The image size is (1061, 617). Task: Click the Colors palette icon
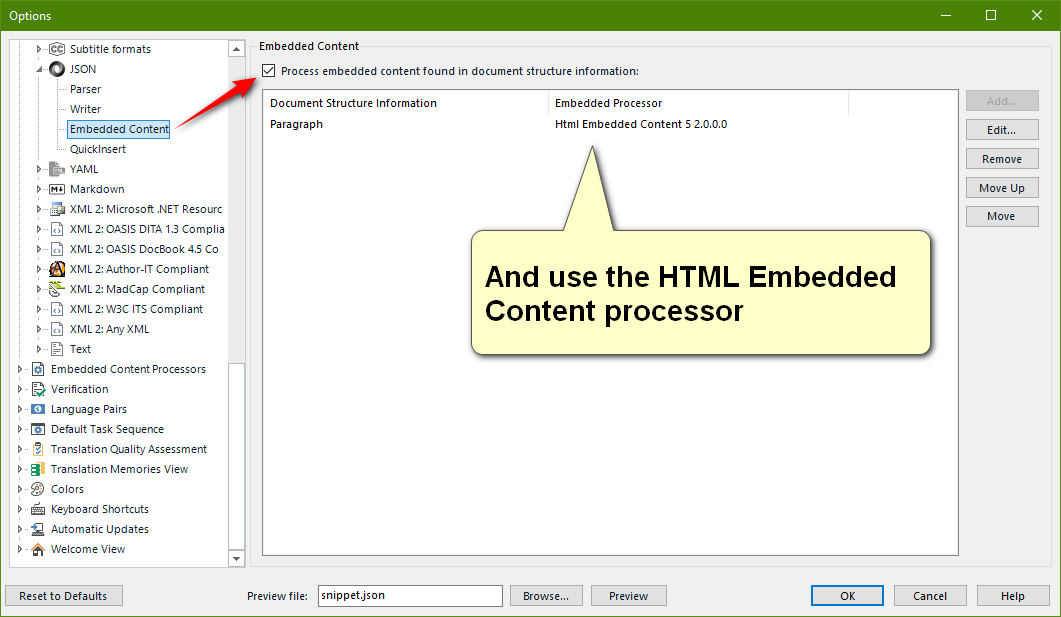[x=38, y=489]
